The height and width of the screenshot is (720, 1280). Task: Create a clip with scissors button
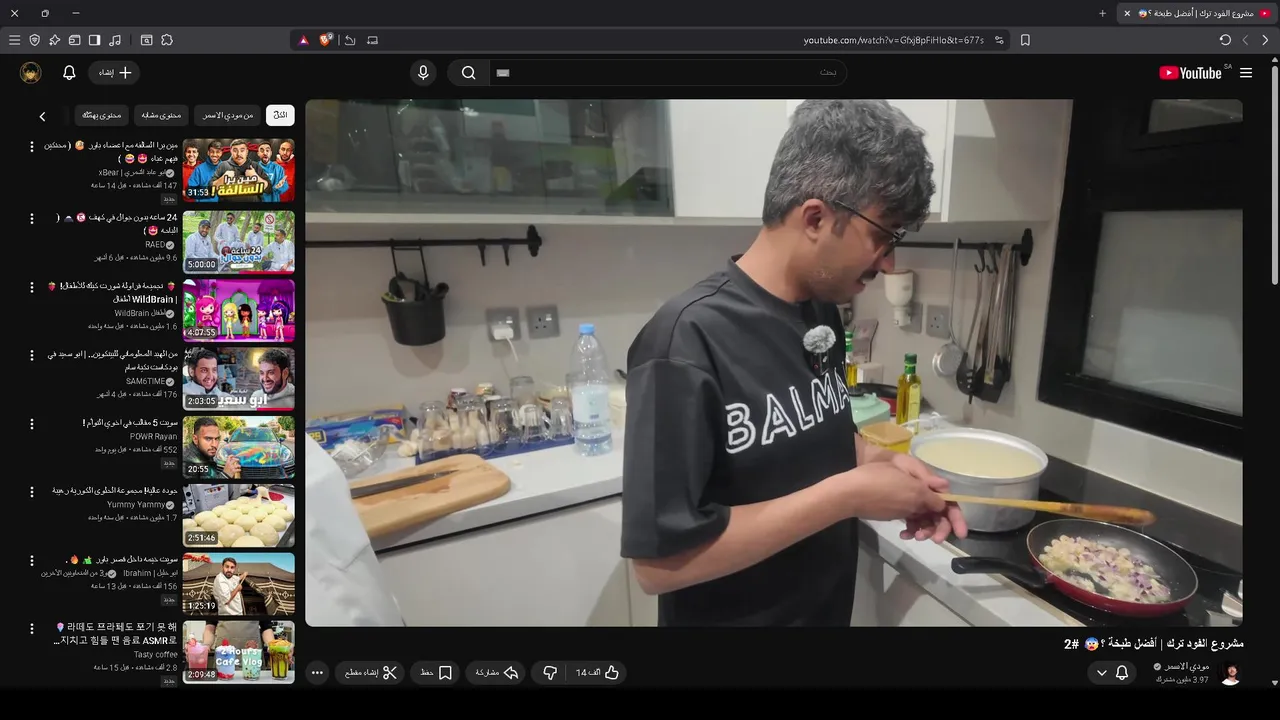[370, 673]
